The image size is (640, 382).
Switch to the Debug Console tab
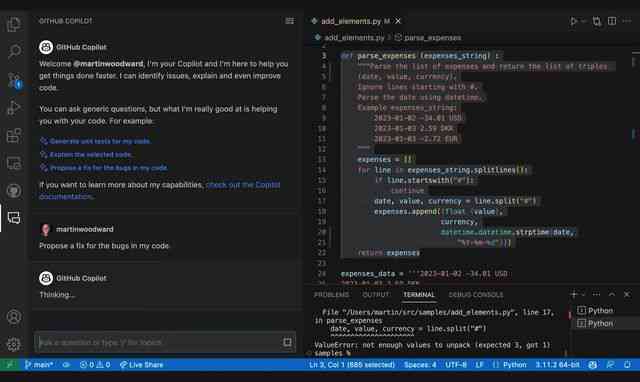pyautogui.click(x=476, y=295)
